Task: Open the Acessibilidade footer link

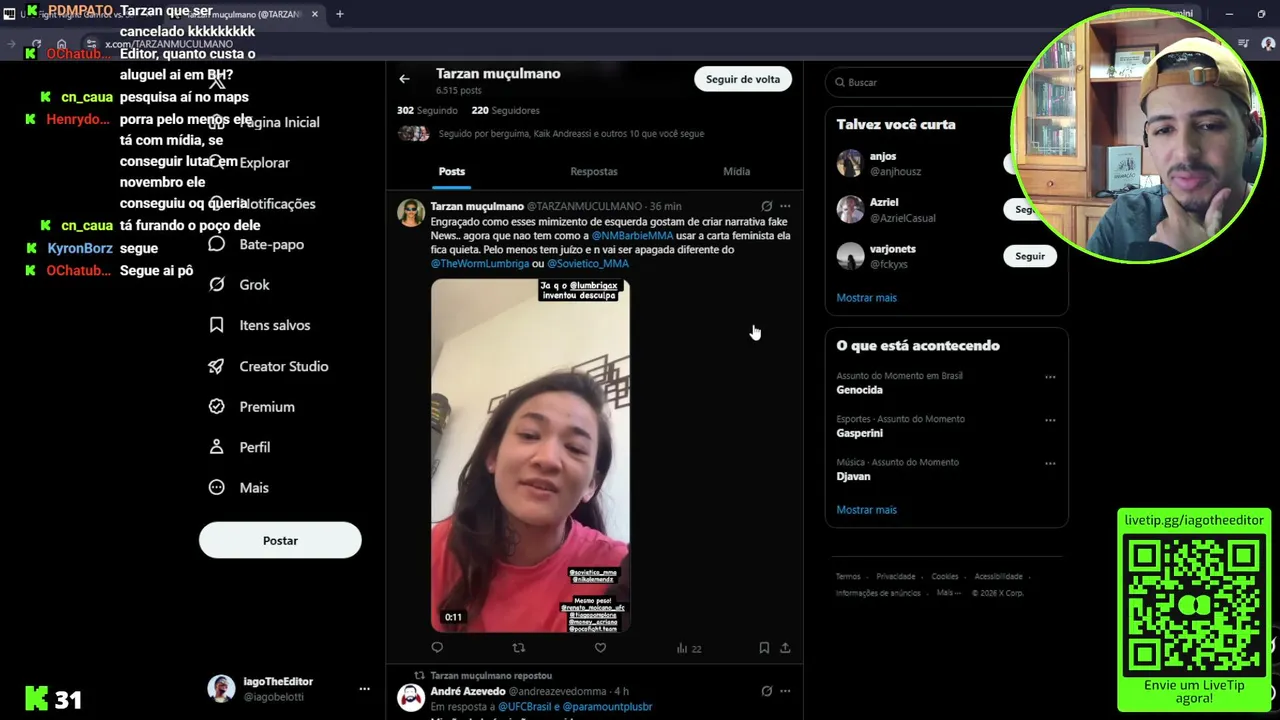Action: 998,577
